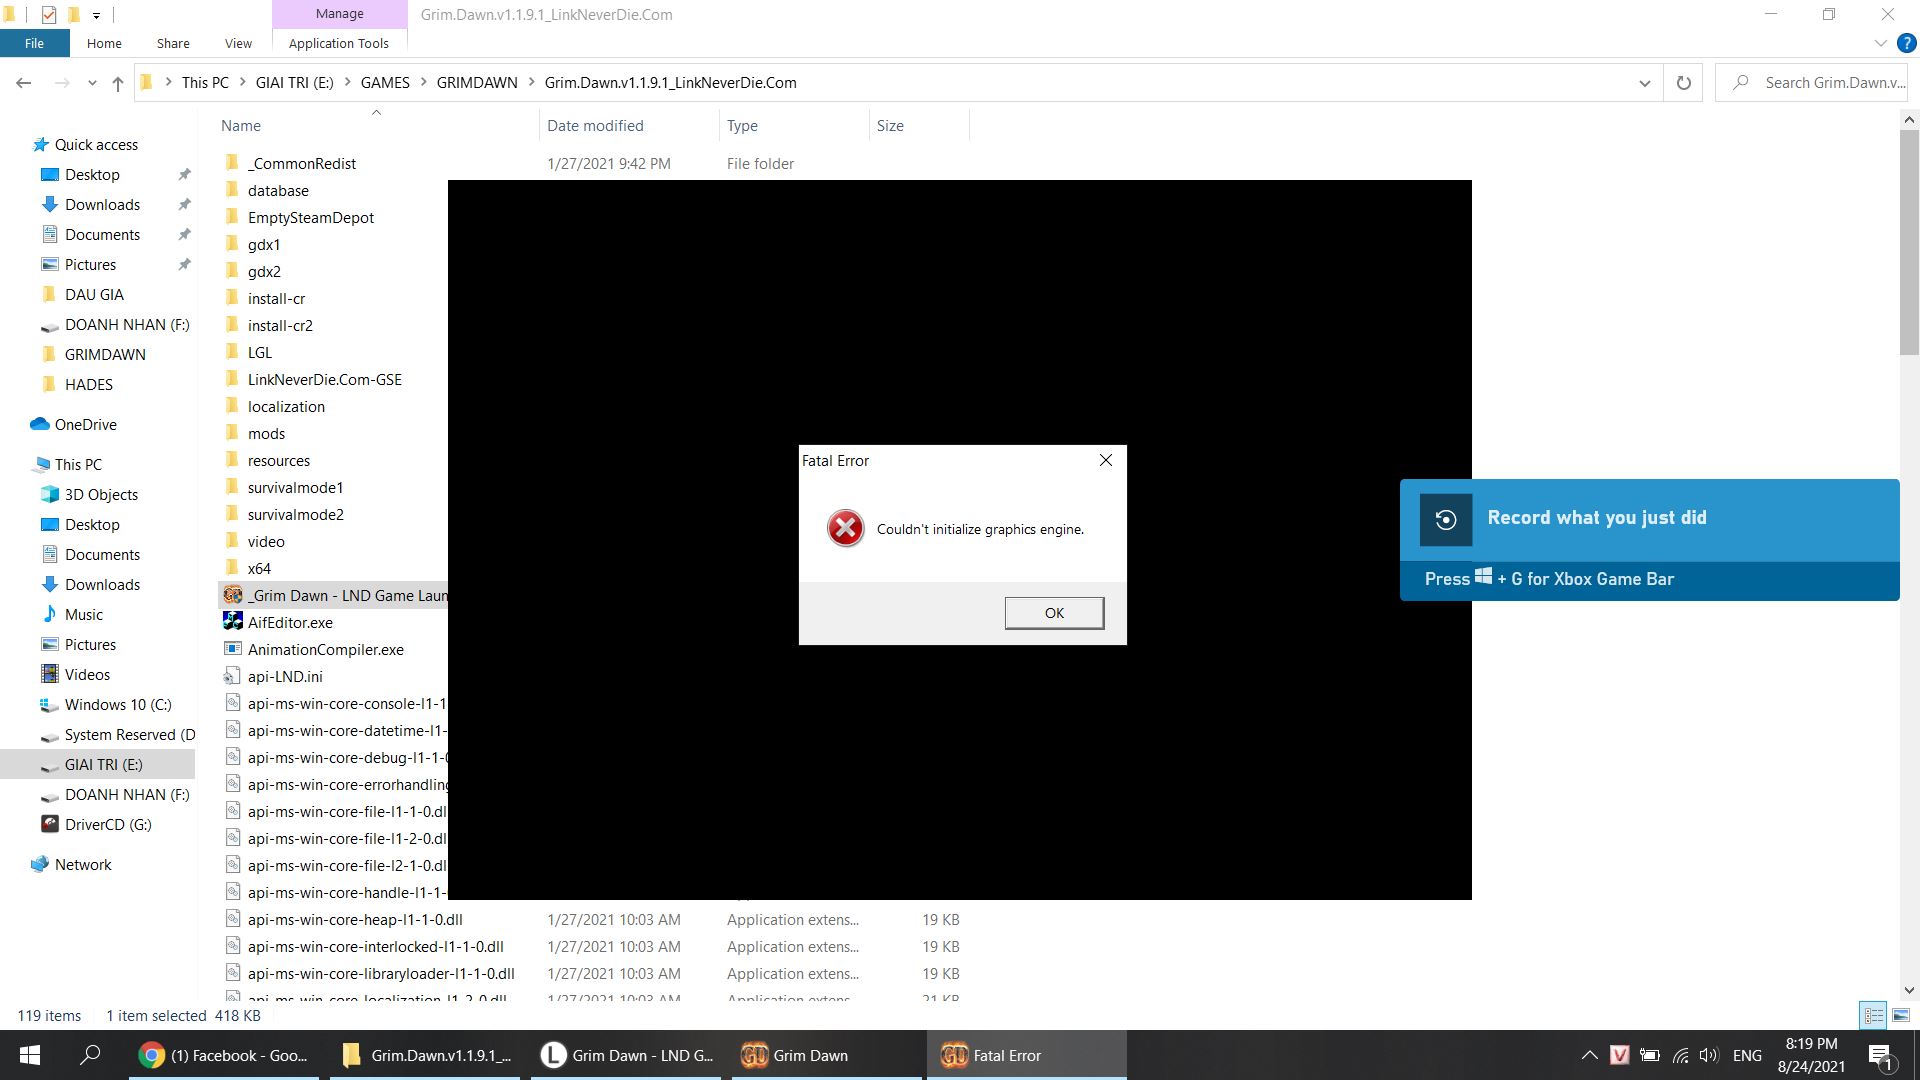Click the AifEditor.exe application icon
The height and width of the screenshot is (1080, 1920).
pos(233,621)
